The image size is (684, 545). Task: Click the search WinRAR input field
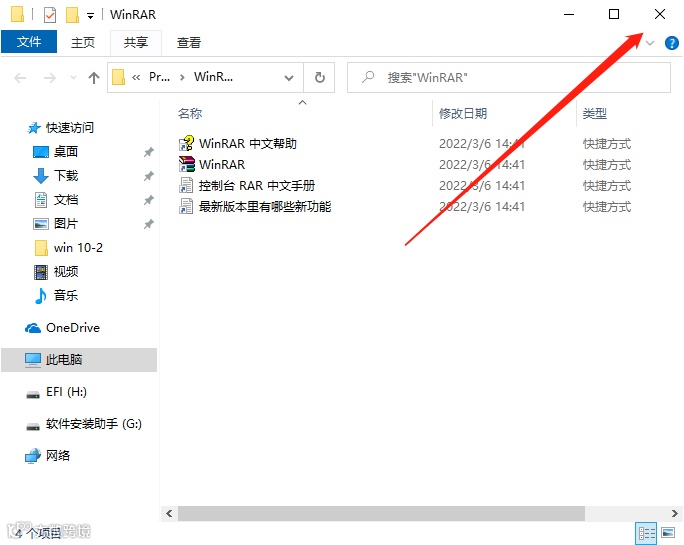coord(509,78)
